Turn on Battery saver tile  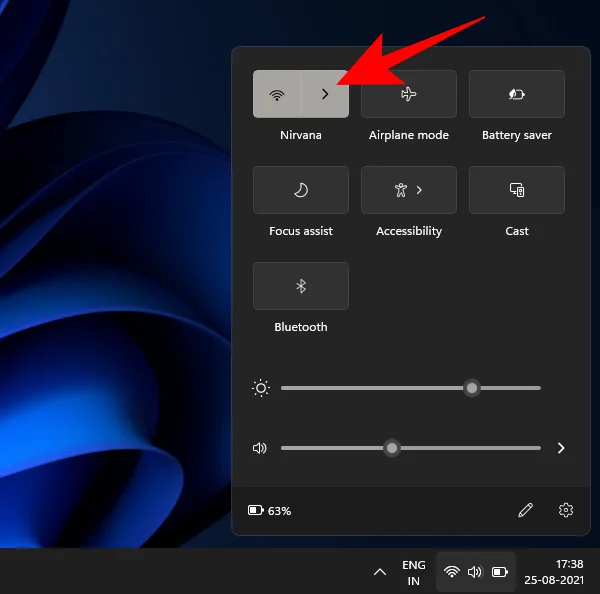(517, 94)
